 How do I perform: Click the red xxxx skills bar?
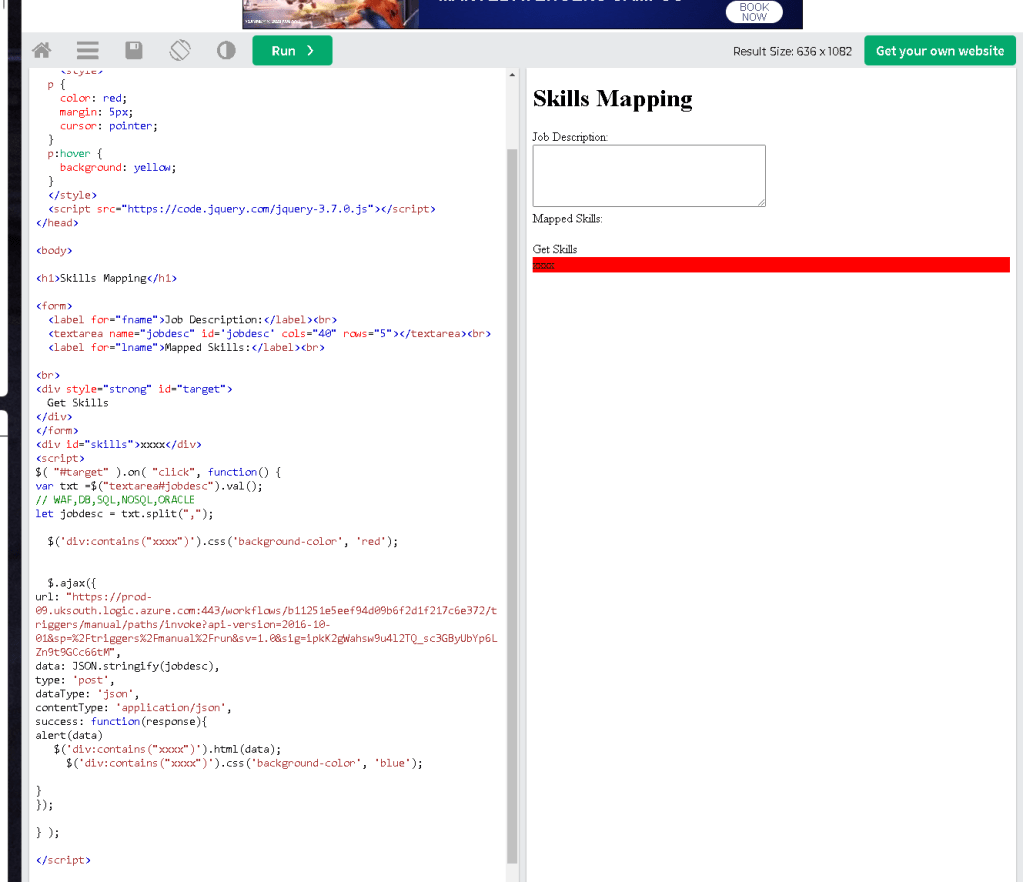pyautogui.click(x=771, y=265)
